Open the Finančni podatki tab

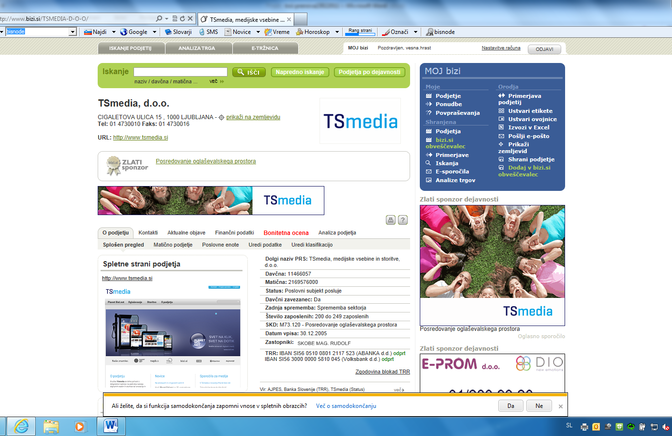point(234,232)
